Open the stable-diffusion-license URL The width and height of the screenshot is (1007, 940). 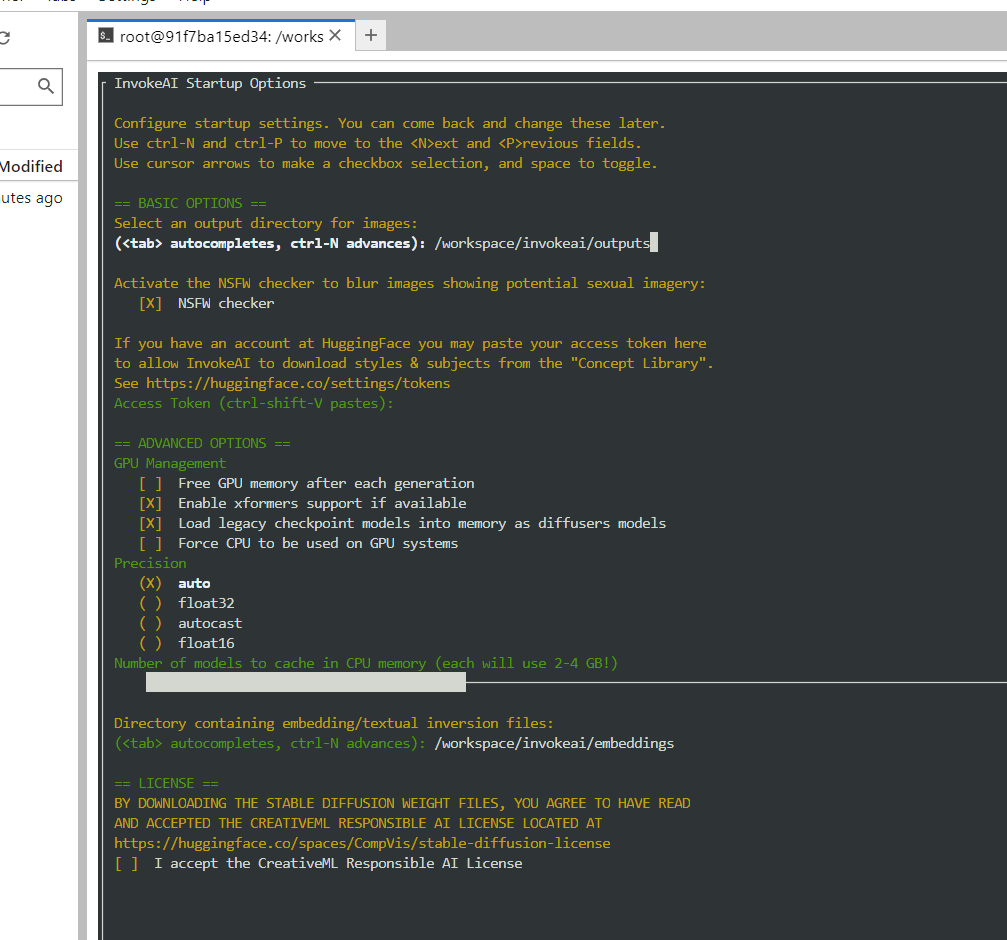362,843
